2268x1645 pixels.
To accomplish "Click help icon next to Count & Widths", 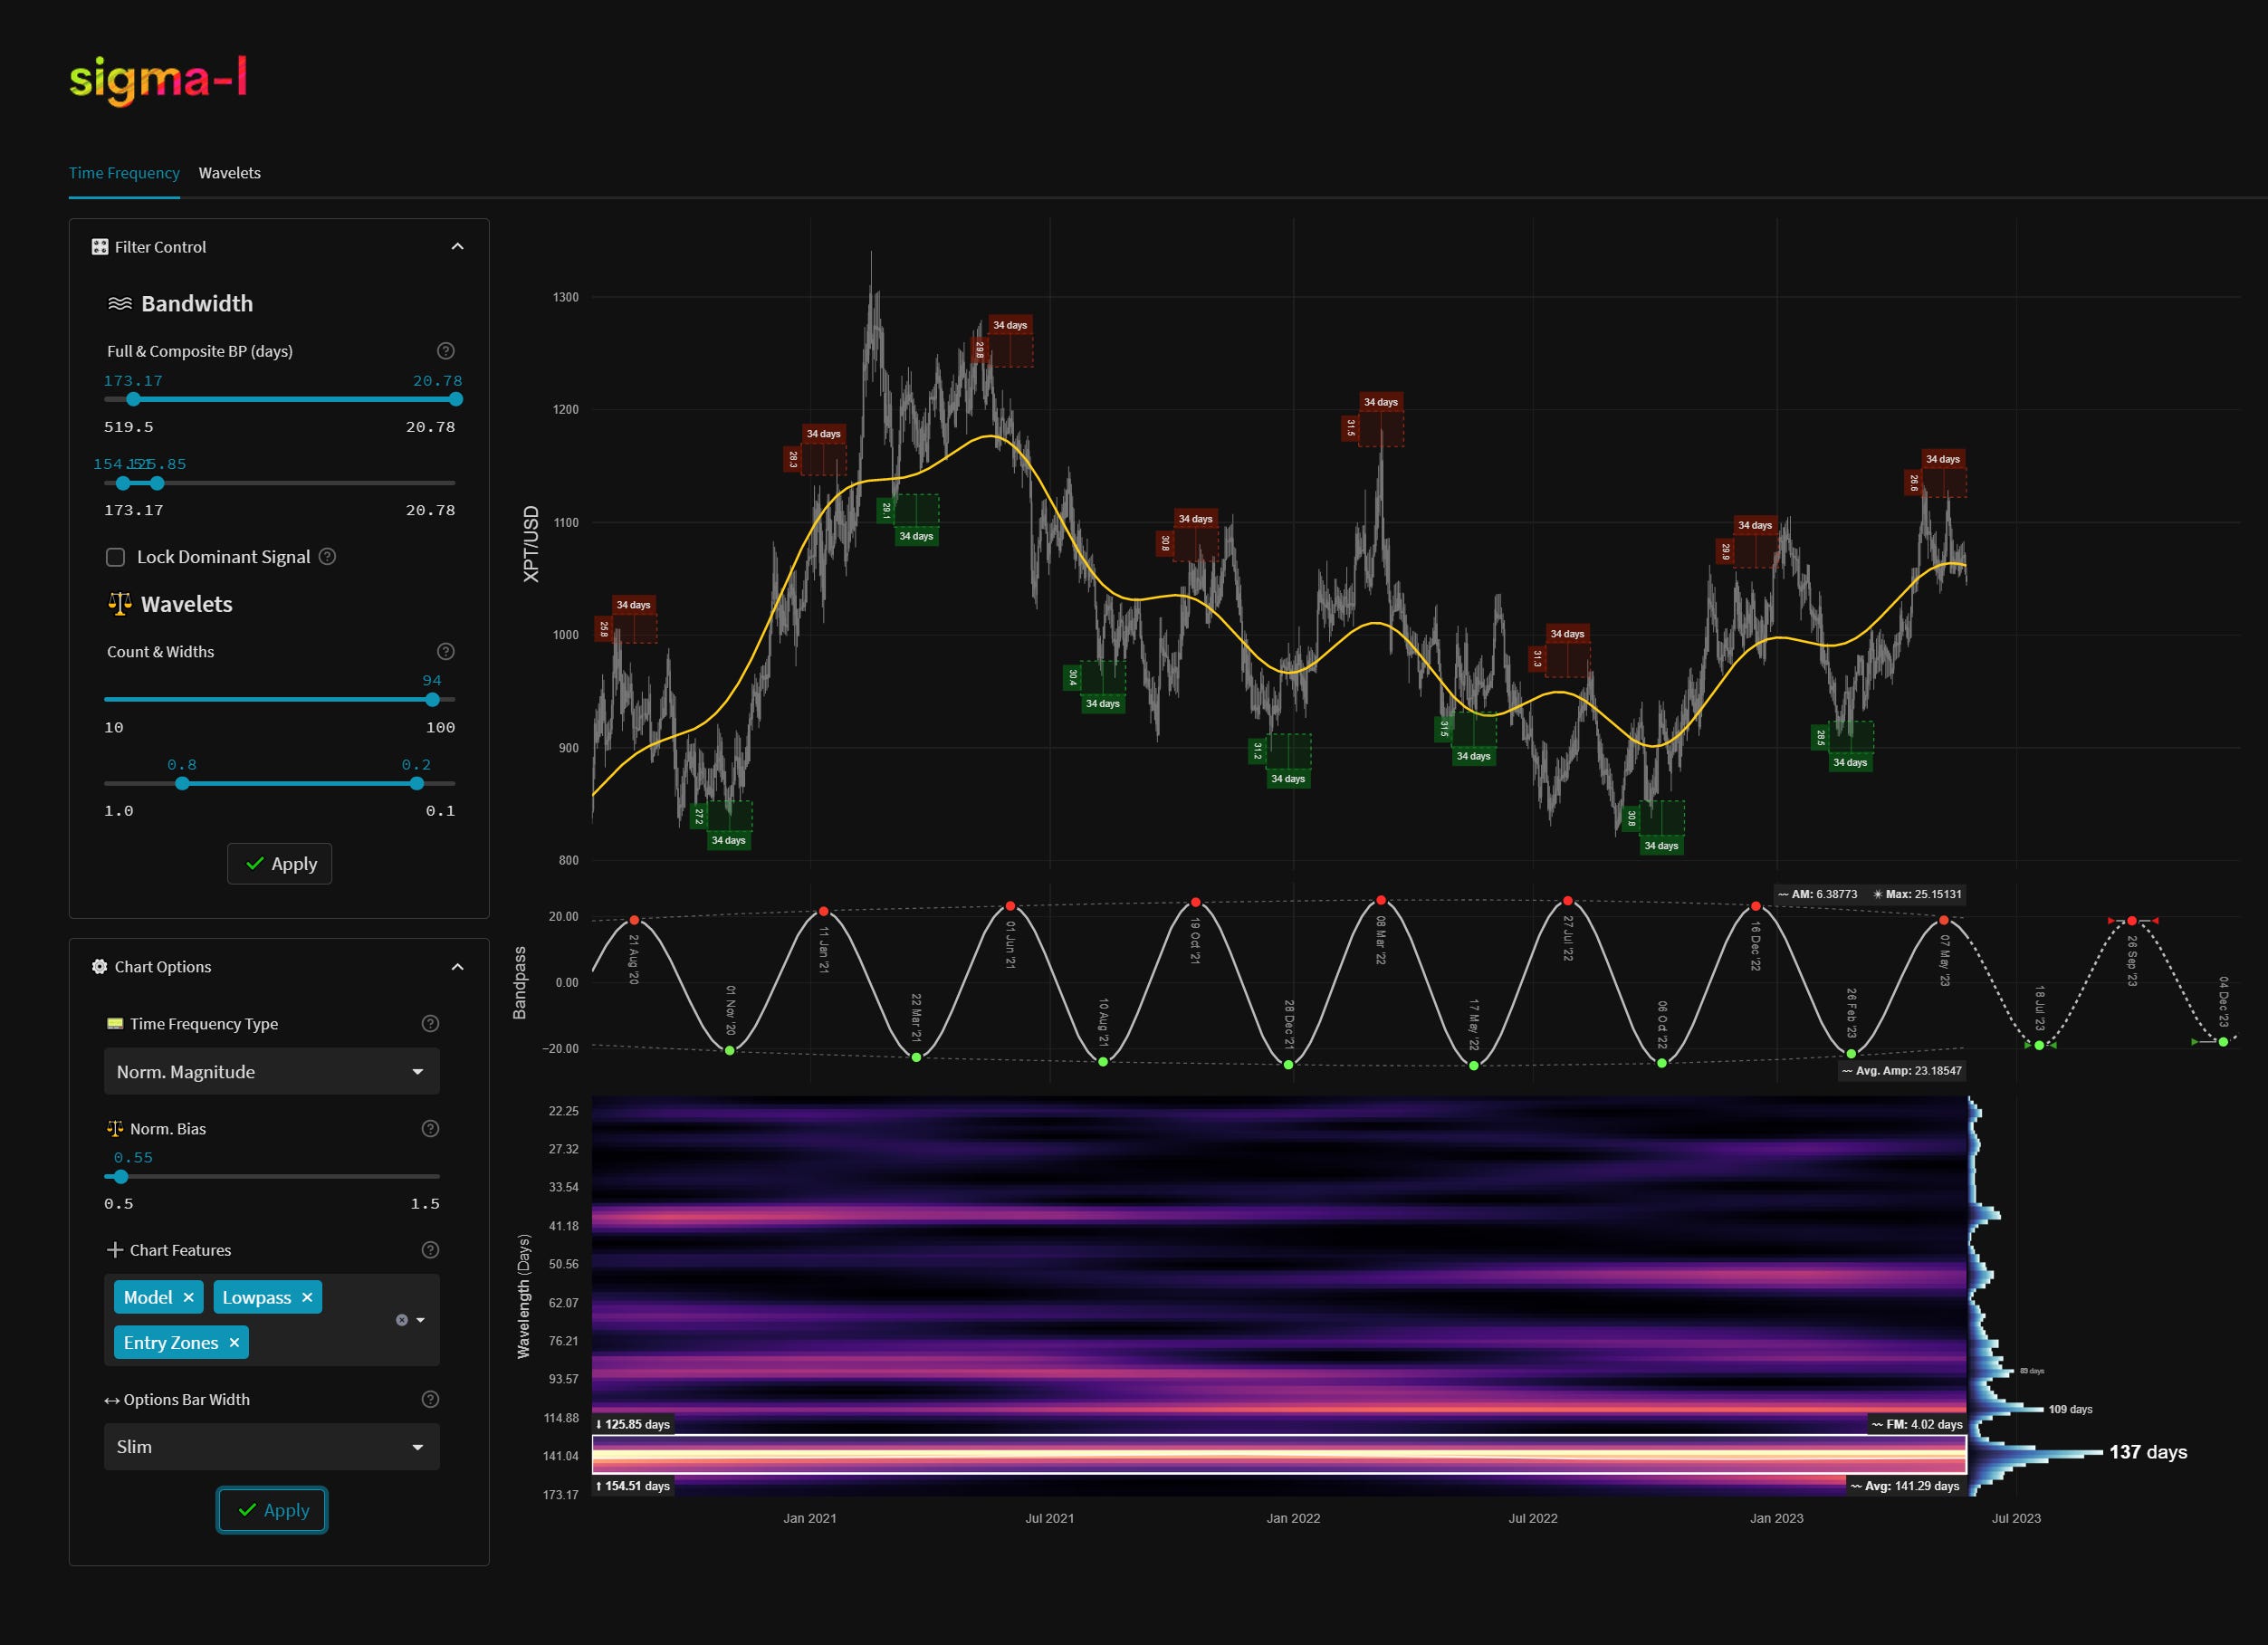I will pyautogui.click(x=446, y=651).
